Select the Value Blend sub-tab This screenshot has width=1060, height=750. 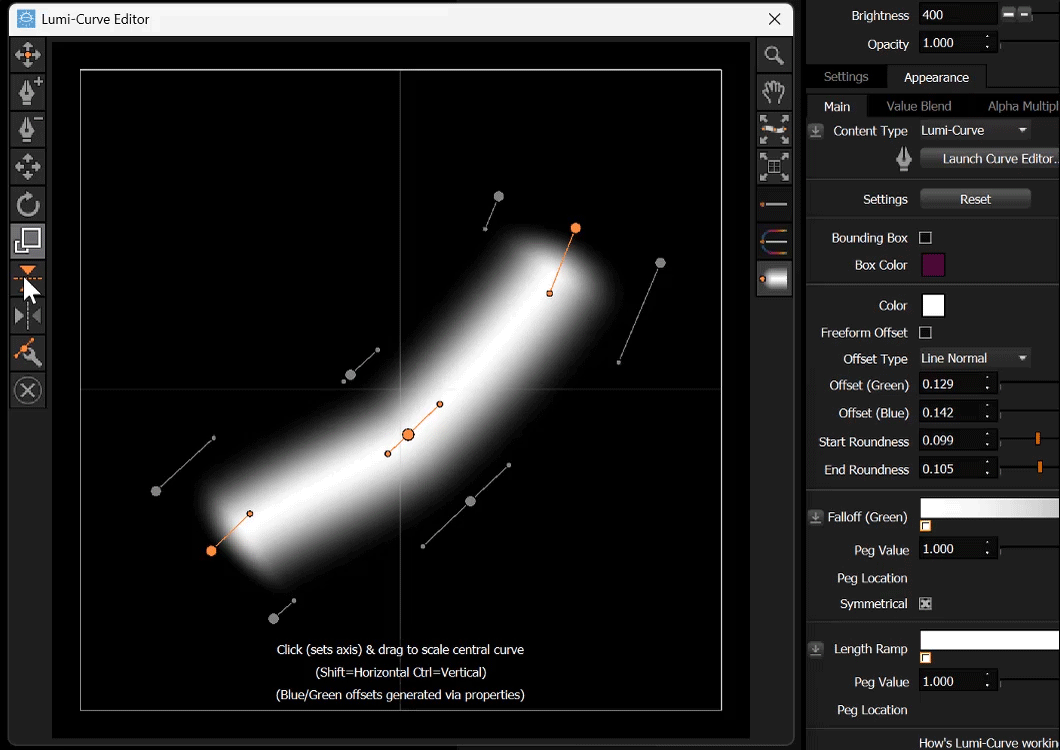click(x=919, y=106)
